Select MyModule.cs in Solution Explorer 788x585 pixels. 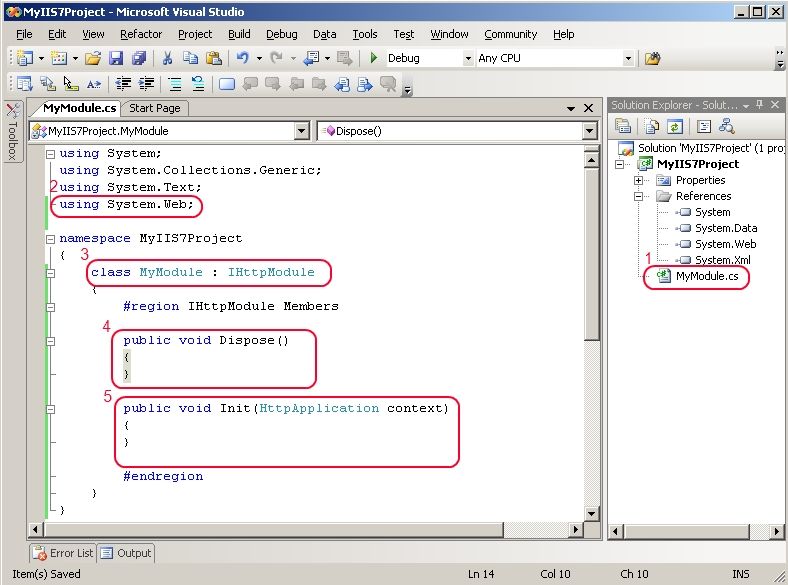pos(705,276)
